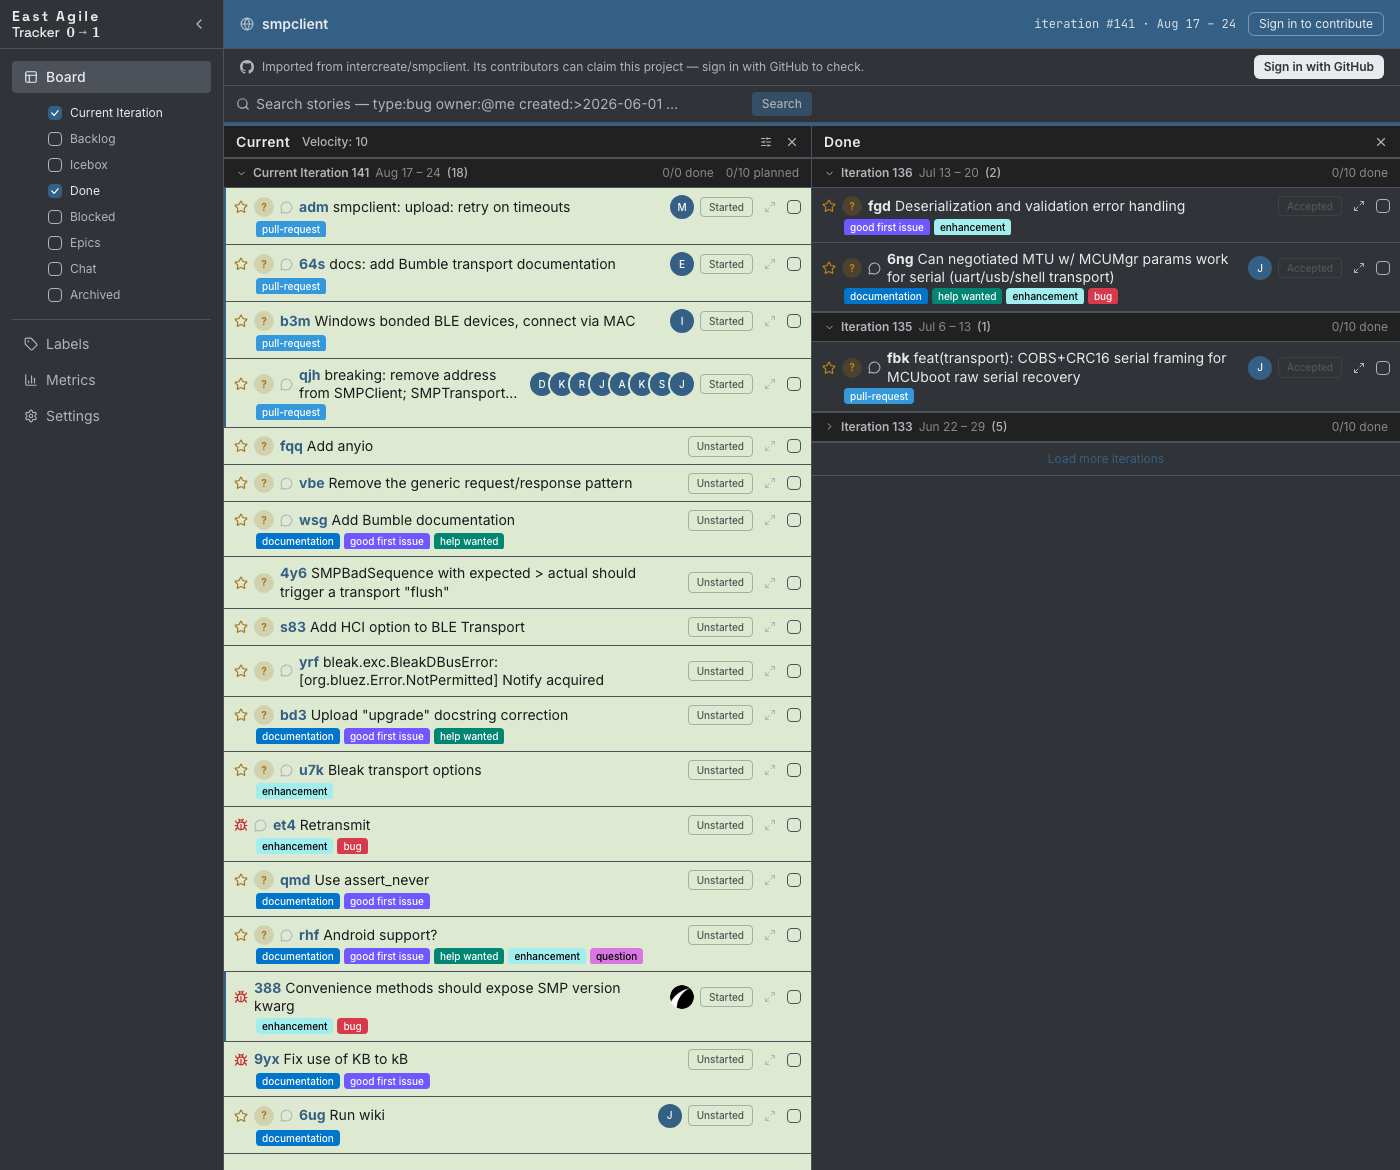Image resolution: width=1400 pixels, height=1170 pixels.
Task: Open comments on qjh breaking story
Action: click(286, 384)
